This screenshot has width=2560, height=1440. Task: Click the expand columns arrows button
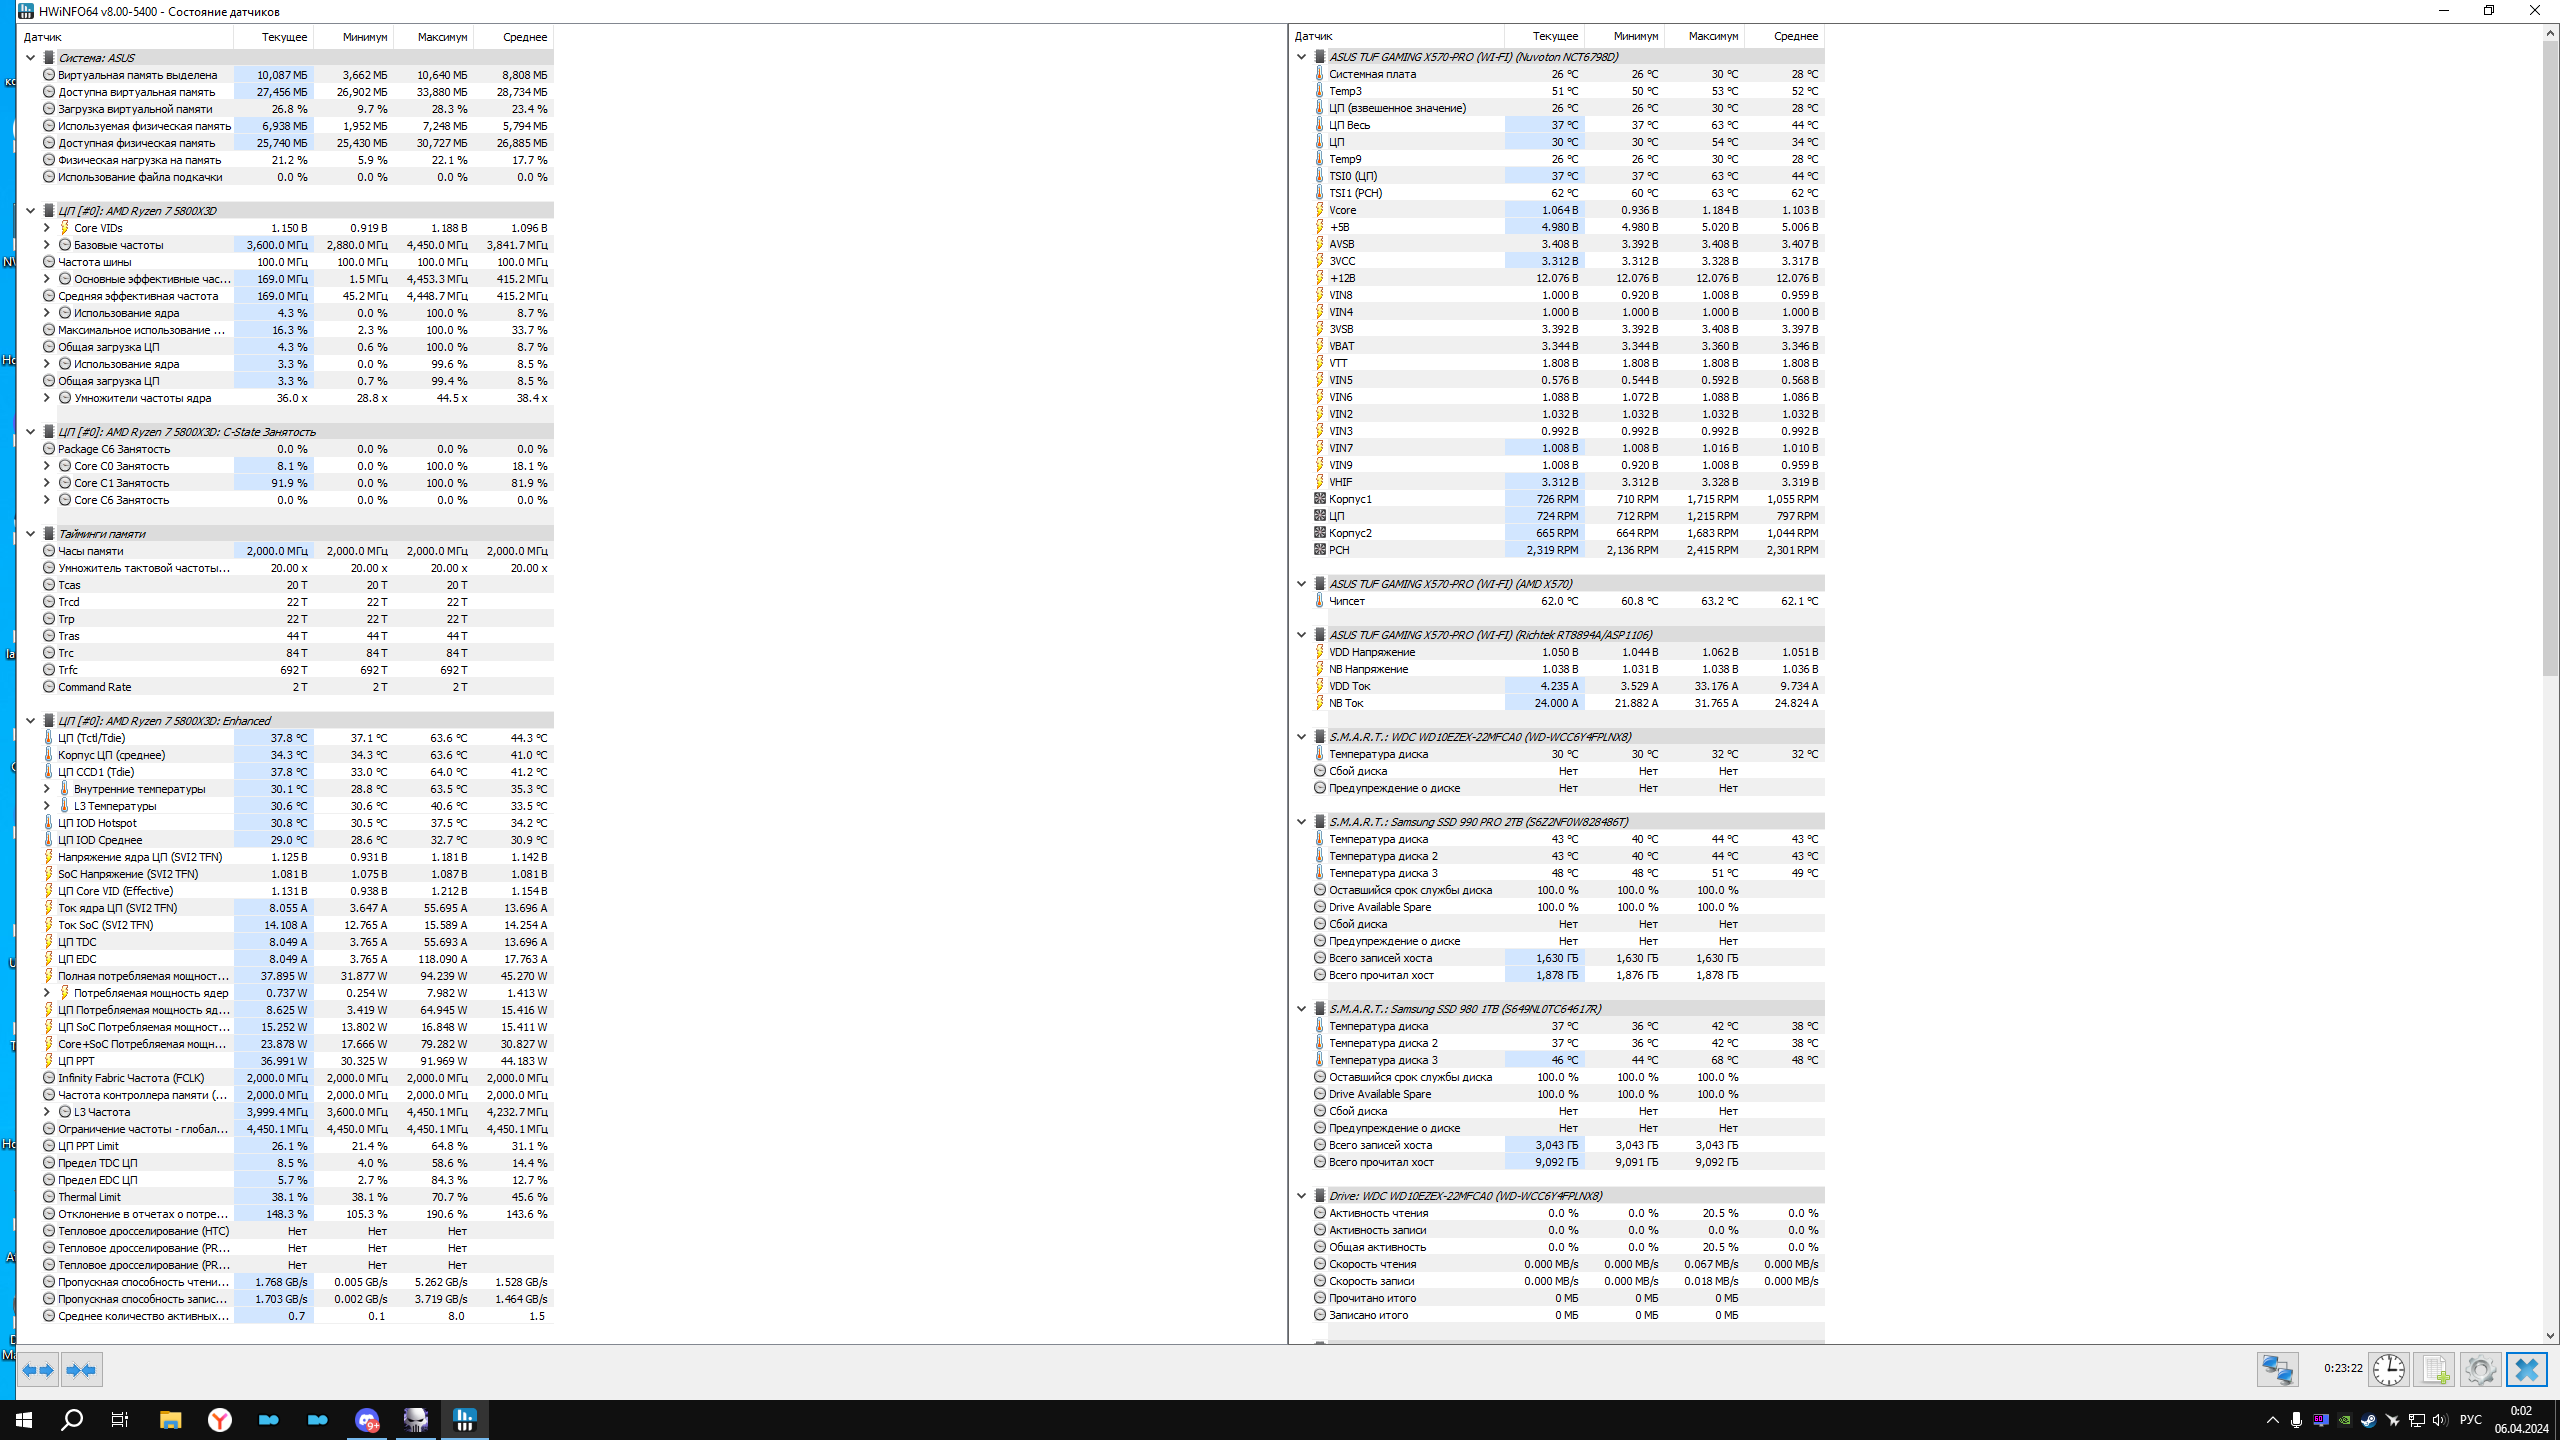(x=38, y=1370)
